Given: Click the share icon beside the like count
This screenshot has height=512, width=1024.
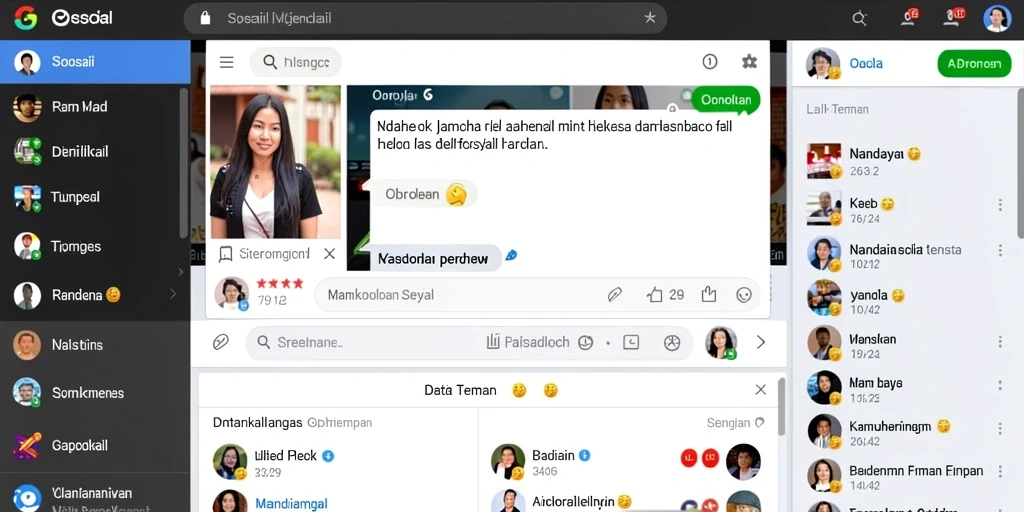Looking at the screenshot, I should pos(709,295).
